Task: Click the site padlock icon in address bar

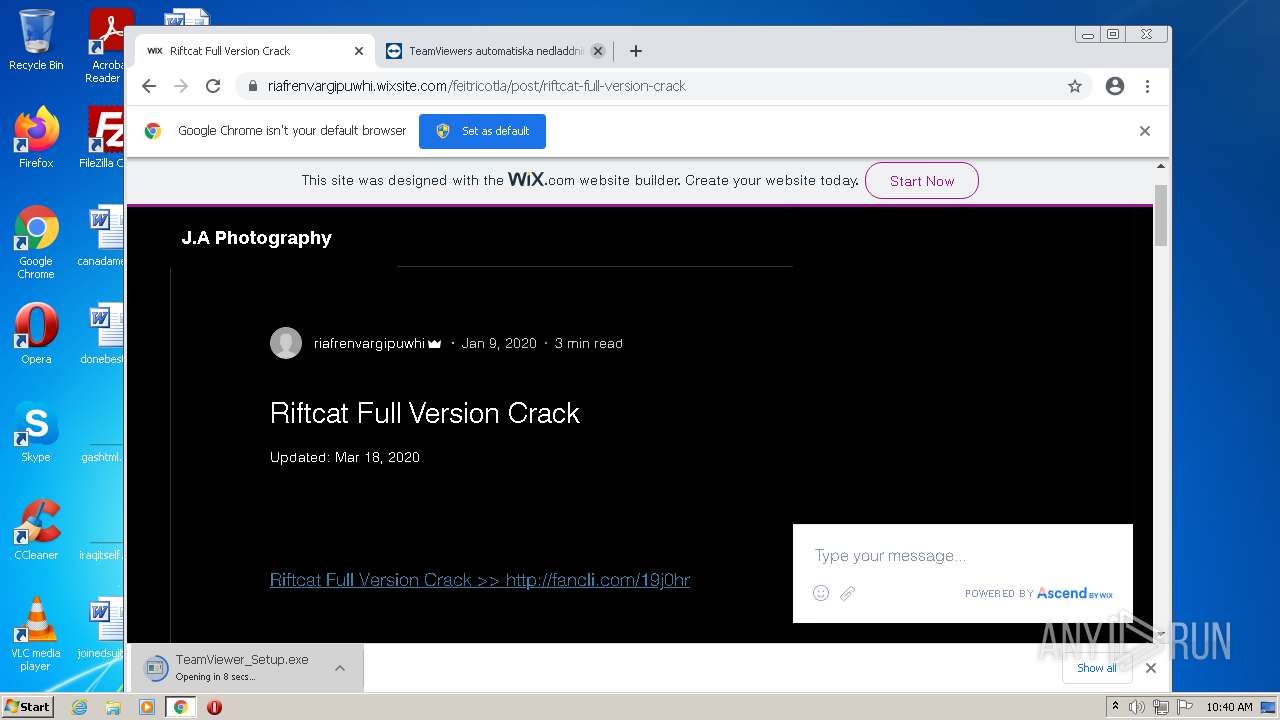Action: point(252,86)
